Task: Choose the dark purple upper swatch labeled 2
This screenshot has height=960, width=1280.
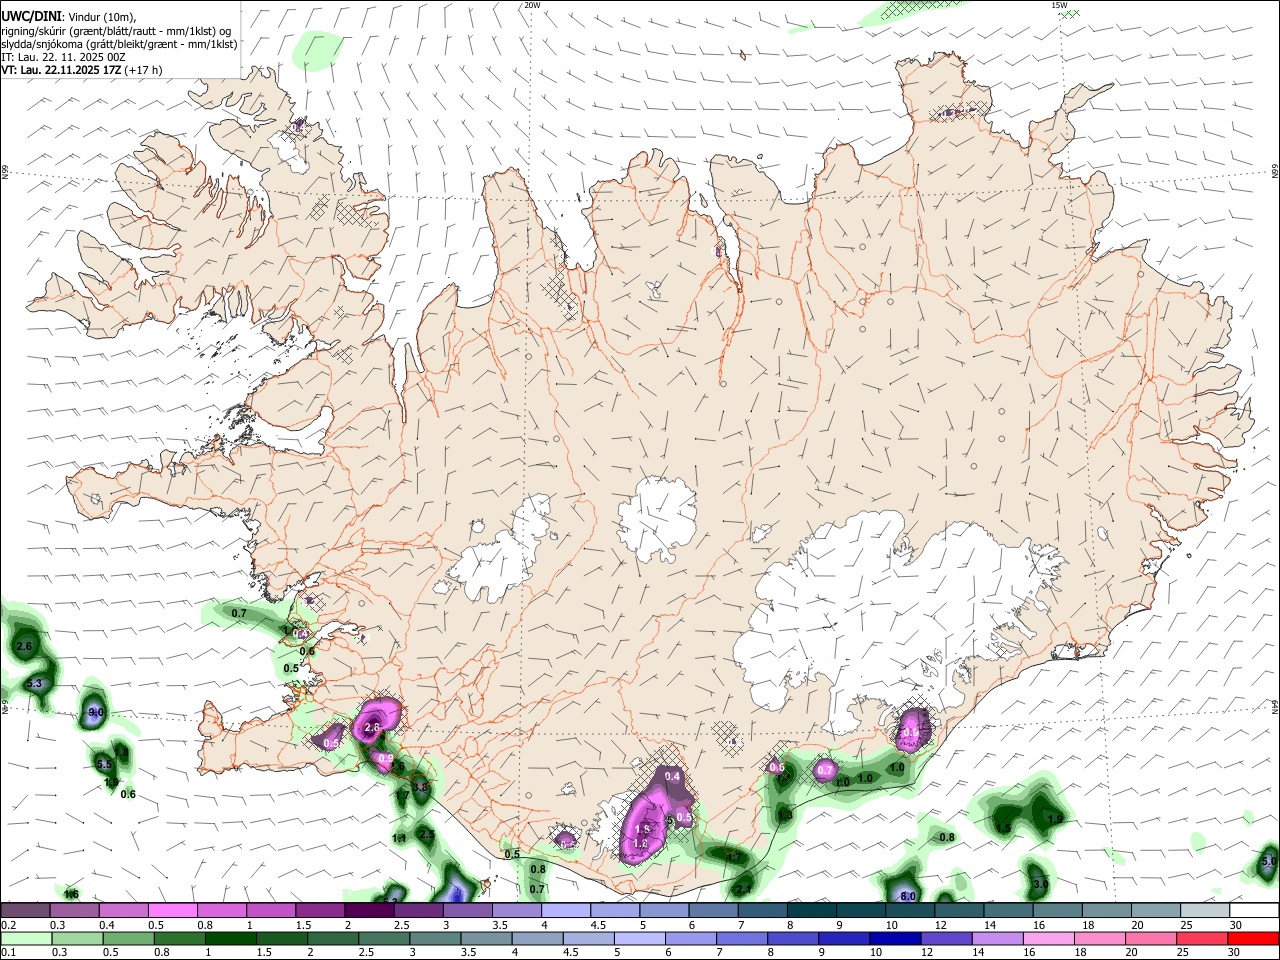Action: click(x=369, y=910)
